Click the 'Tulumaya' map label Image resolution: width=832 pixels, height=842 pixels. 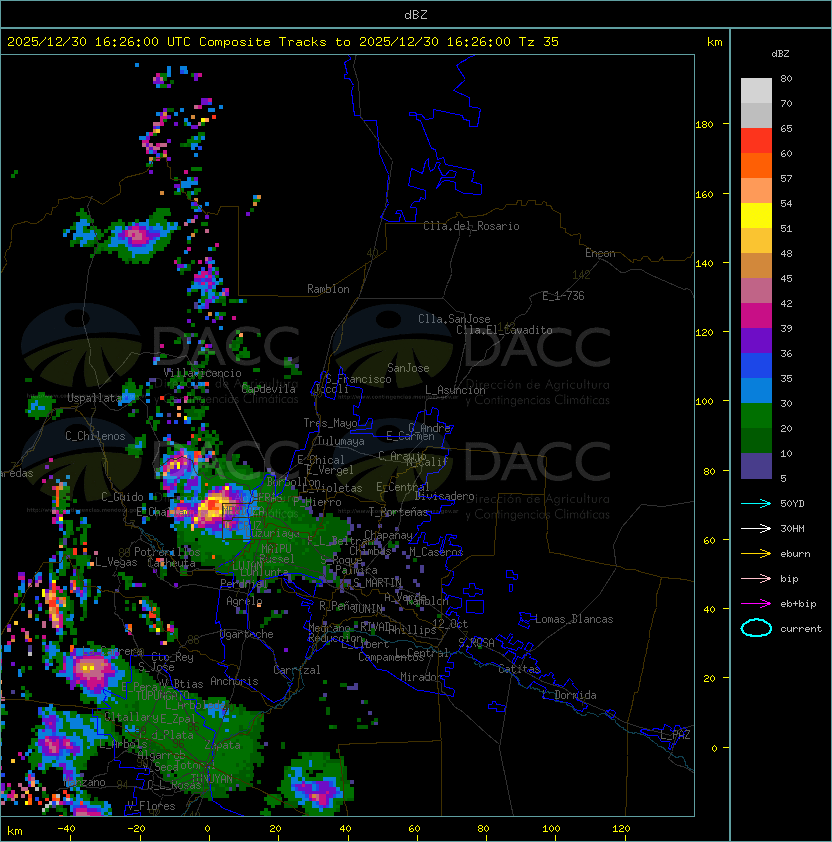[341, 441]
